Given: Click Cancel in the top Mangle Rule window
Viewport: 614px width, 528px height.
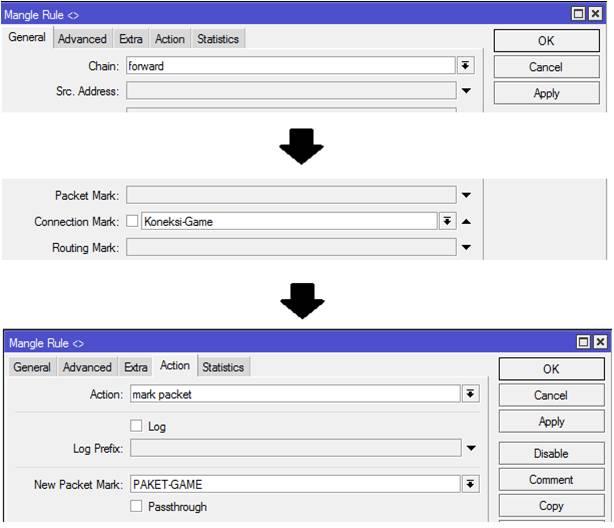Looking at the screenshot, I should tap(546, 67).
